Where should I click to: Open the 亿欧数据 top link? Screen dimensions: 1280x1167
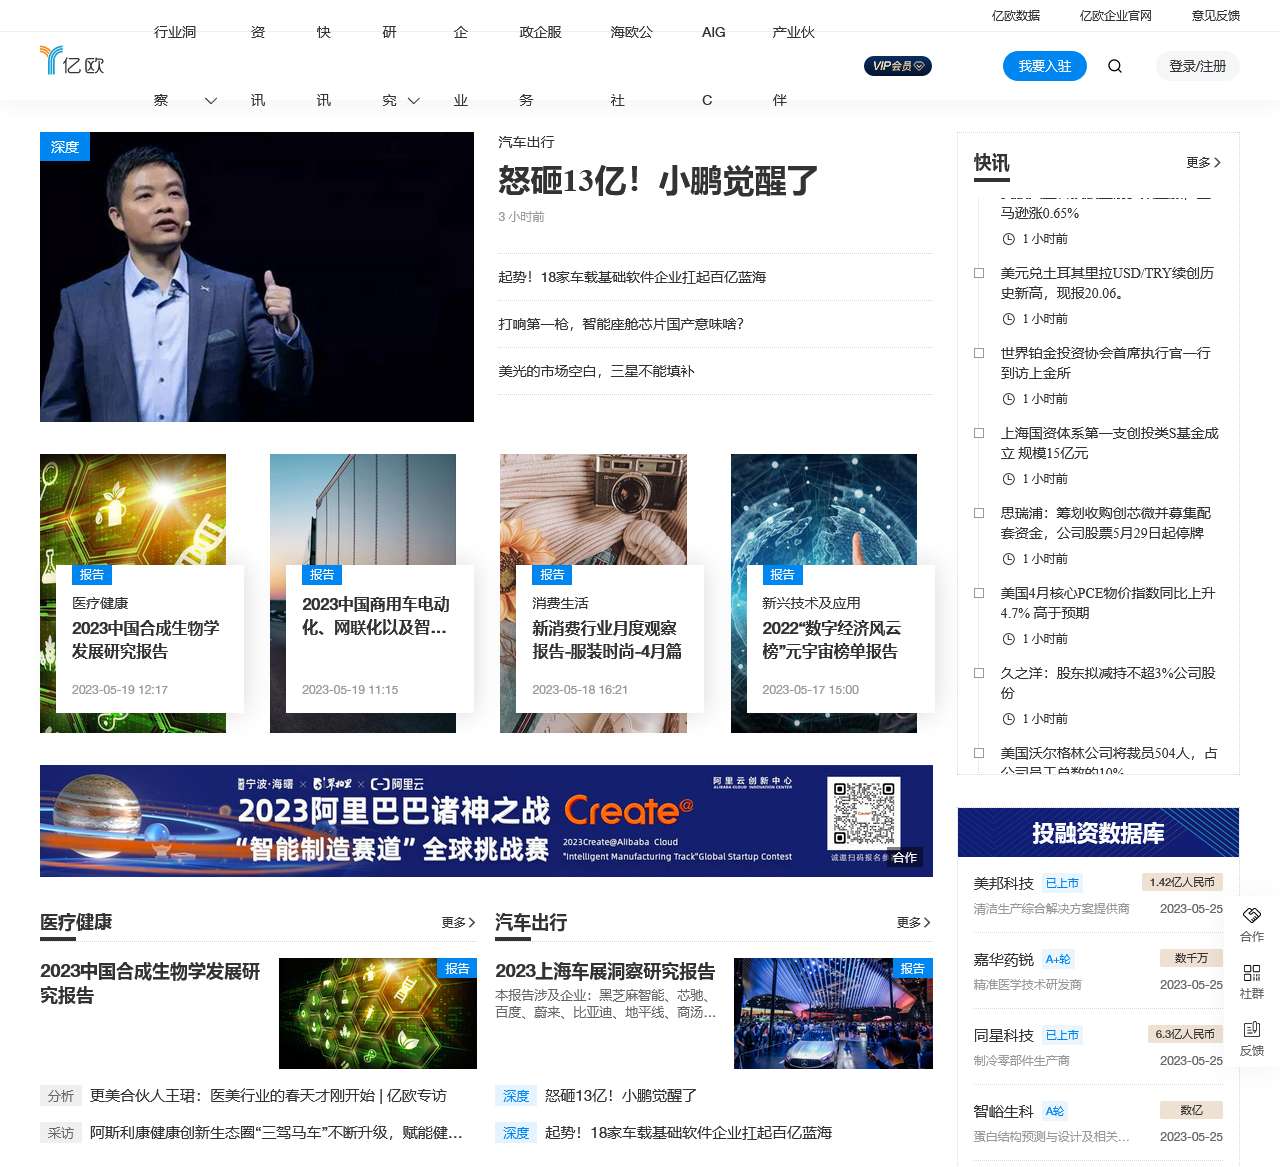1016,16
